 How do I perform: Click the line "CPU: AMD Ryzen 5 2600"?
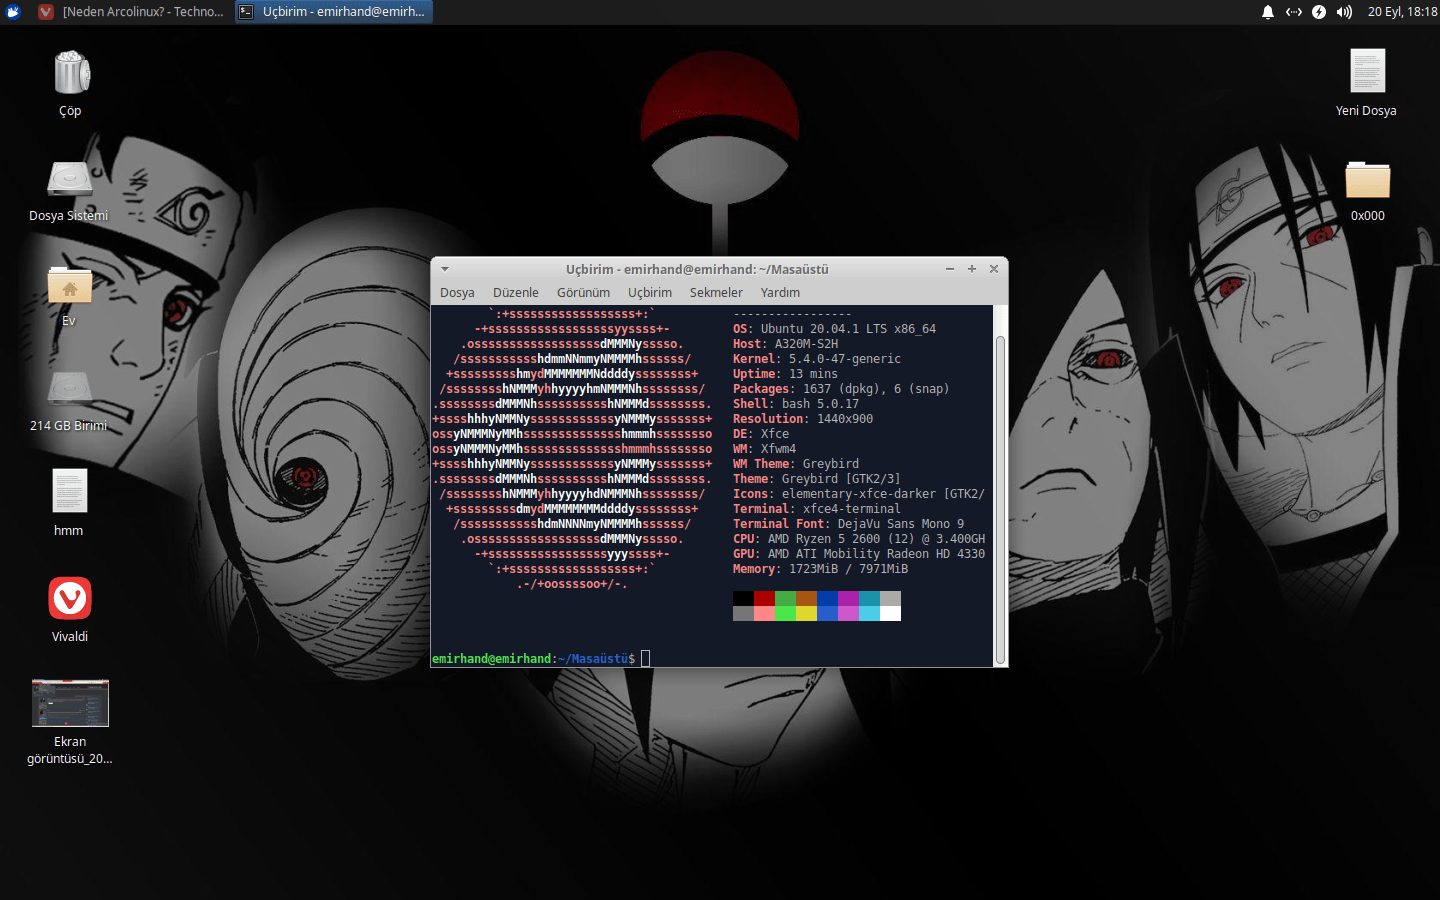click(859, 539)
